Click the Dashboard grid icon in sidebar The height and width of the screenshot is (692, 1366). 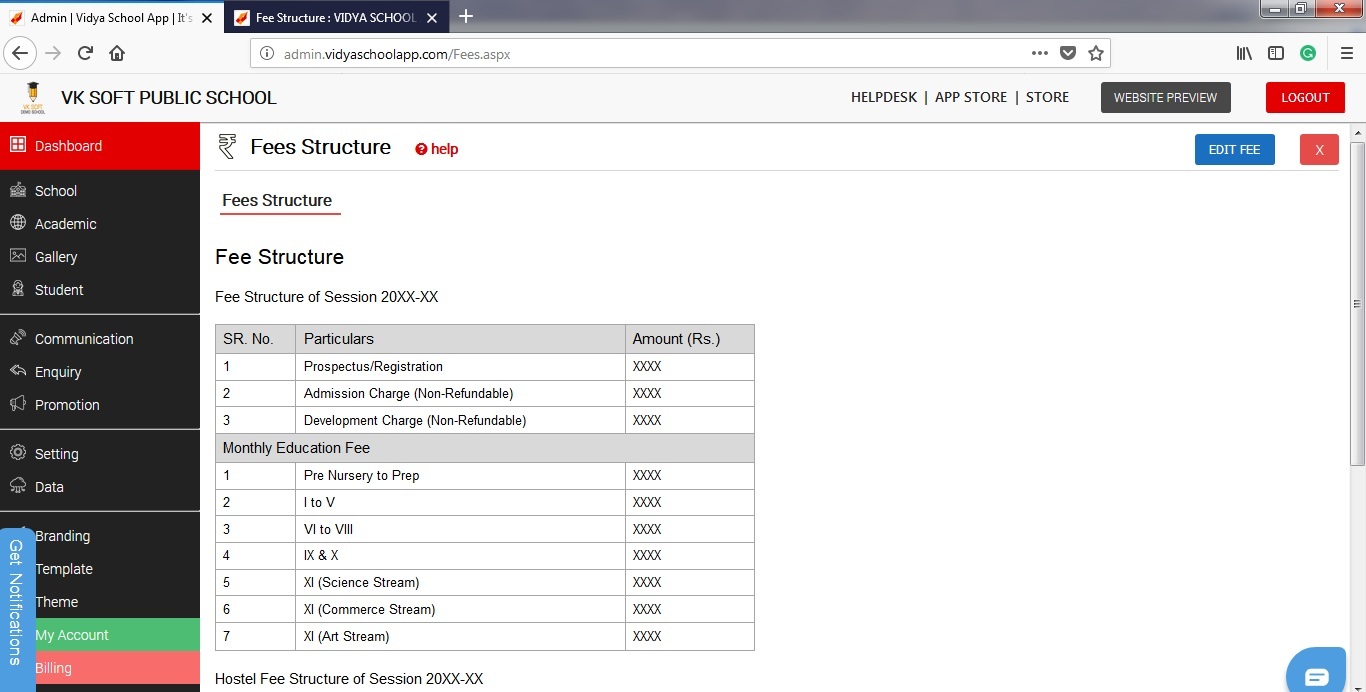pyautogui.click(x=17, y=145)
